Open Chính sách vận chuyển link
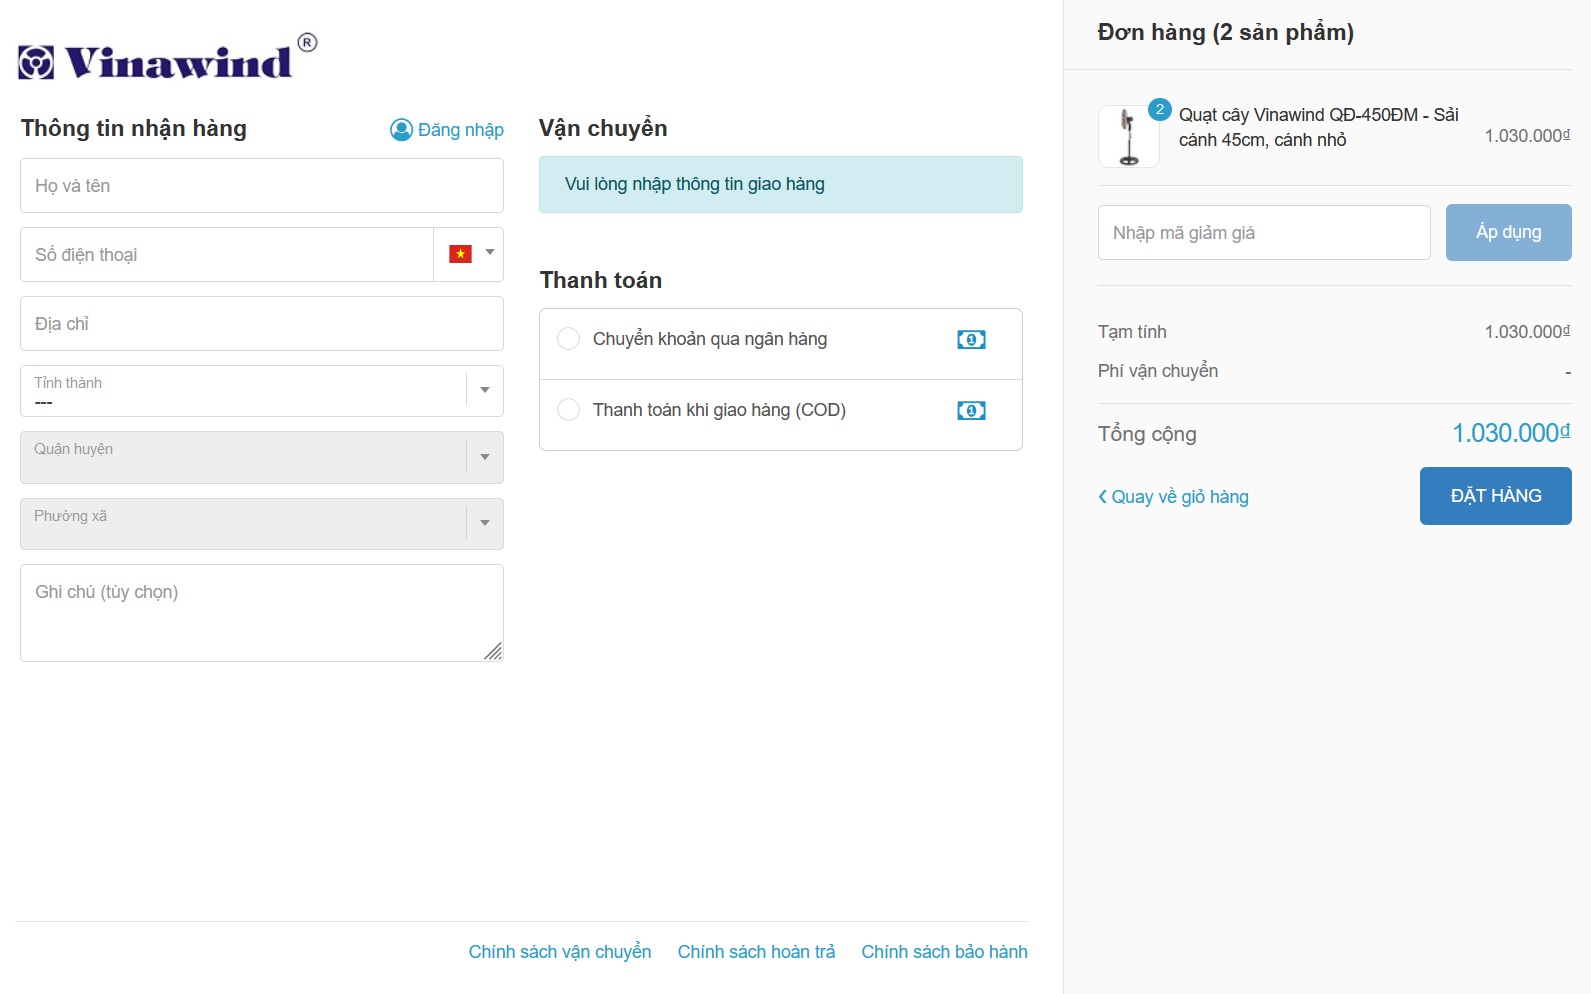Viewport: 1591px width, 994px height. point(560,952)
